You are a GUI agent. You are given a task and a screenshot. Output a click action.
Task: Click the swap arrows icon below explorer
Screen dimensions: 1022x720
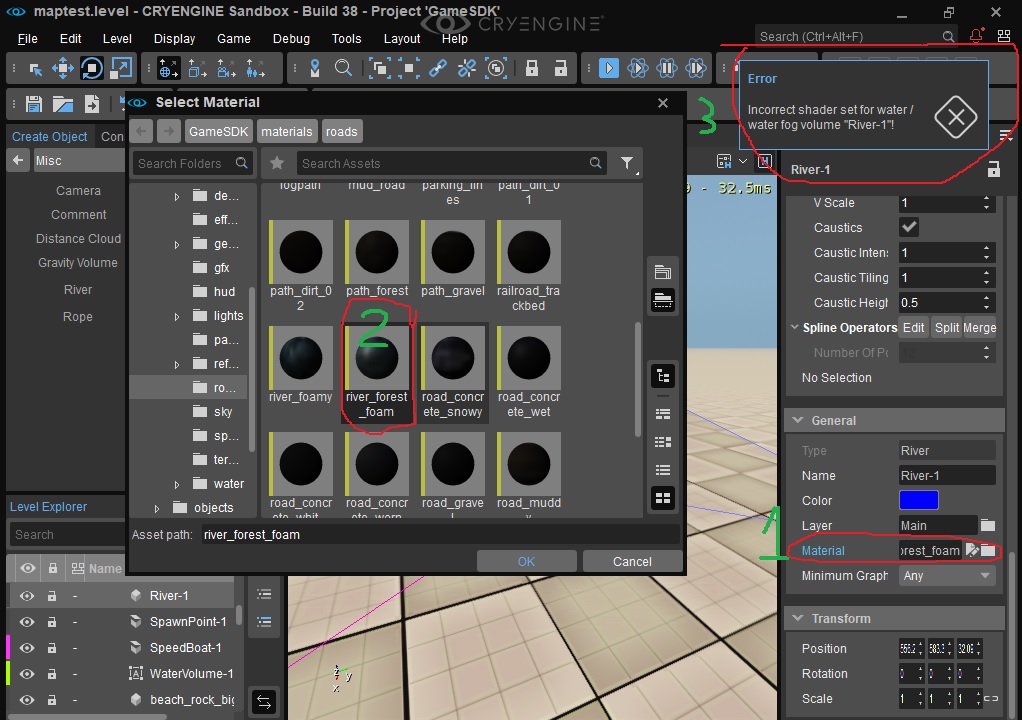coord(264,702)
